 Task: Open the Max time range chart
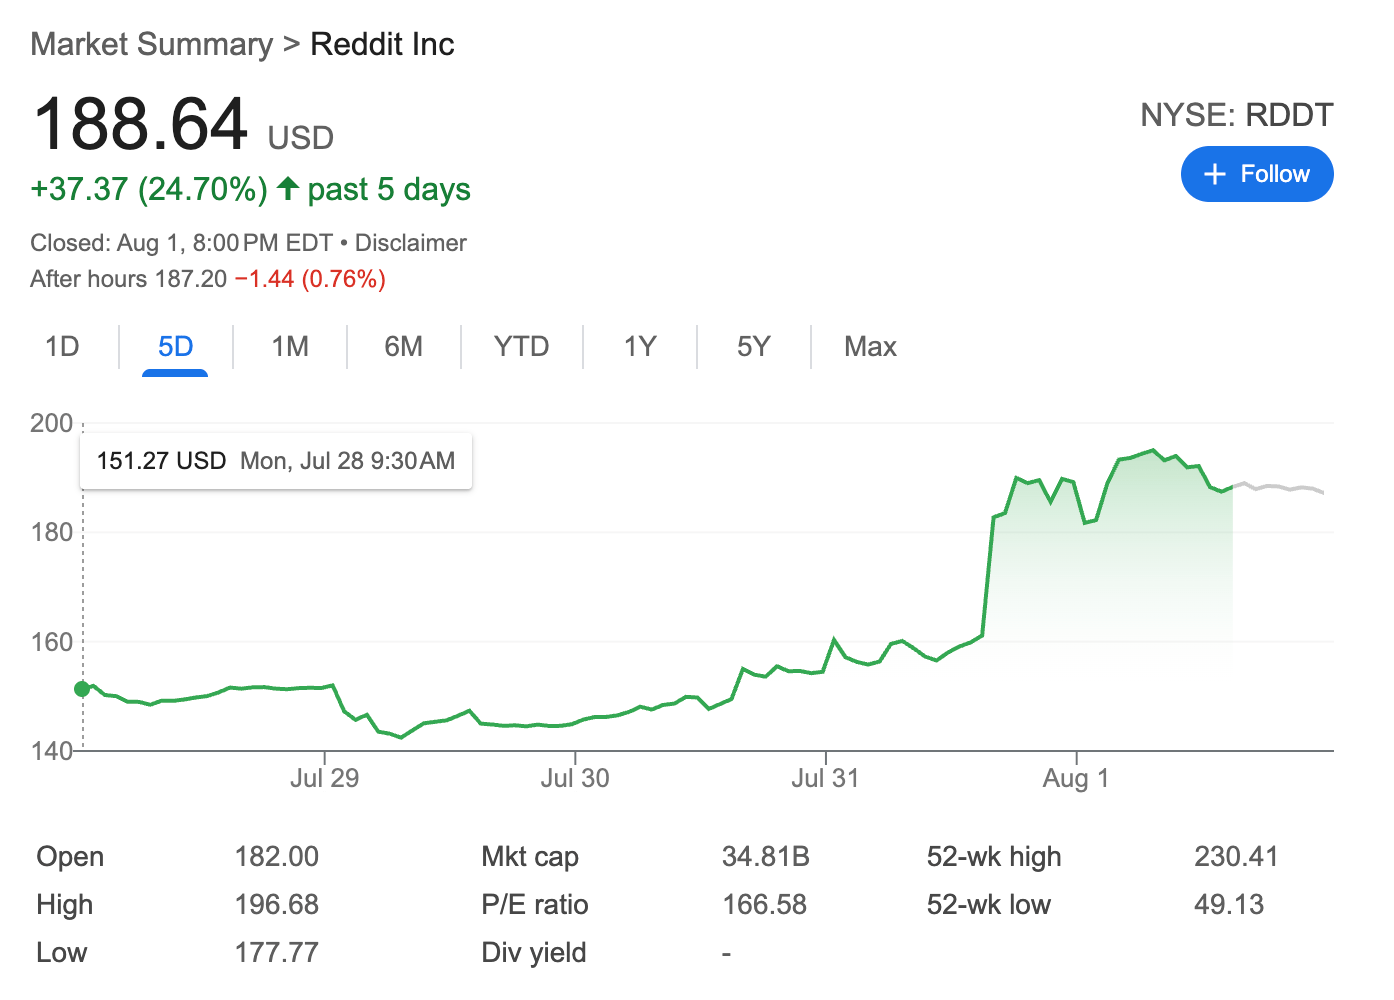[x=869, y=346]
